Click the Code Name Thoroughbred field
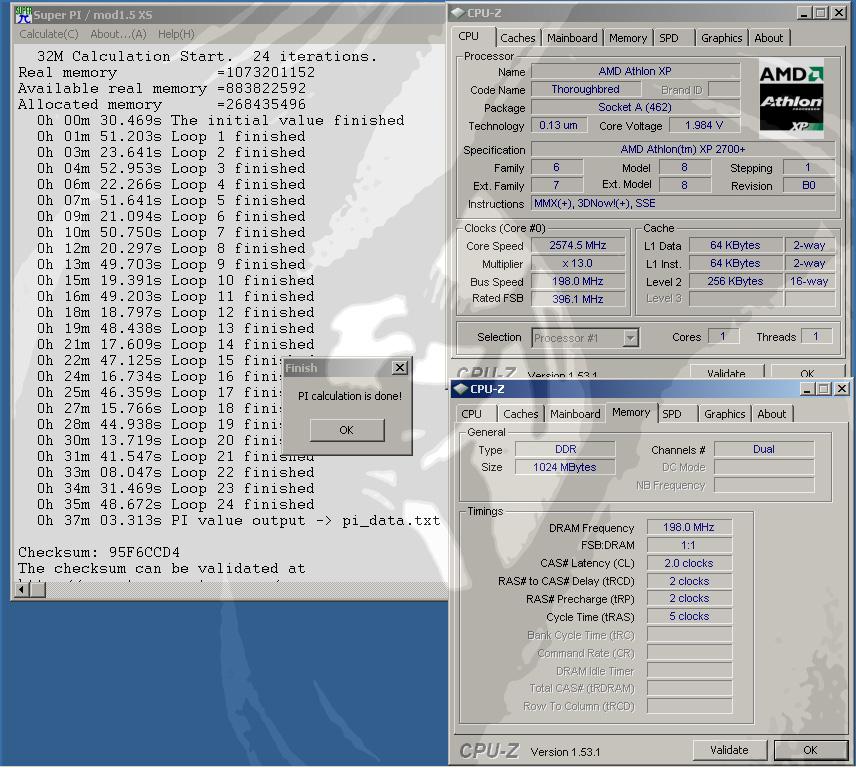Screen dimensions: 856x768 click(586, 90)
